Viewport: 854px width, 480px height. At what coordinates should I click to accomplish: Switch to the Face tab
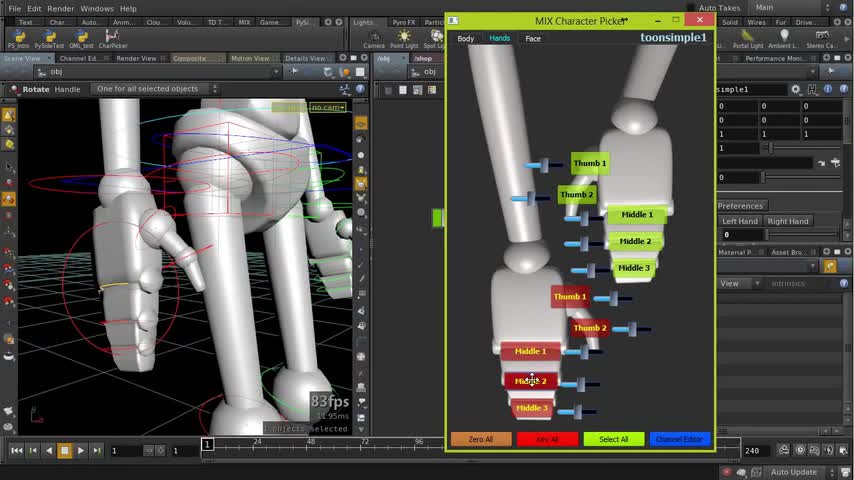[533, 39]
